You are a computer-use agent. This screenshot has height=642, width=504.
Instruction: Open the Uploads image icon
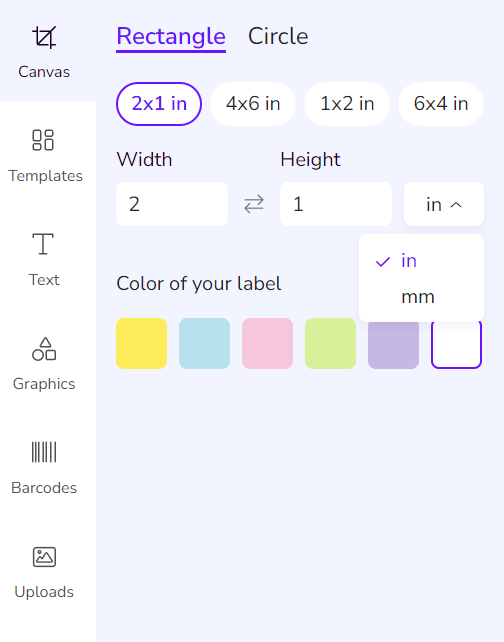tap(44, 557)
